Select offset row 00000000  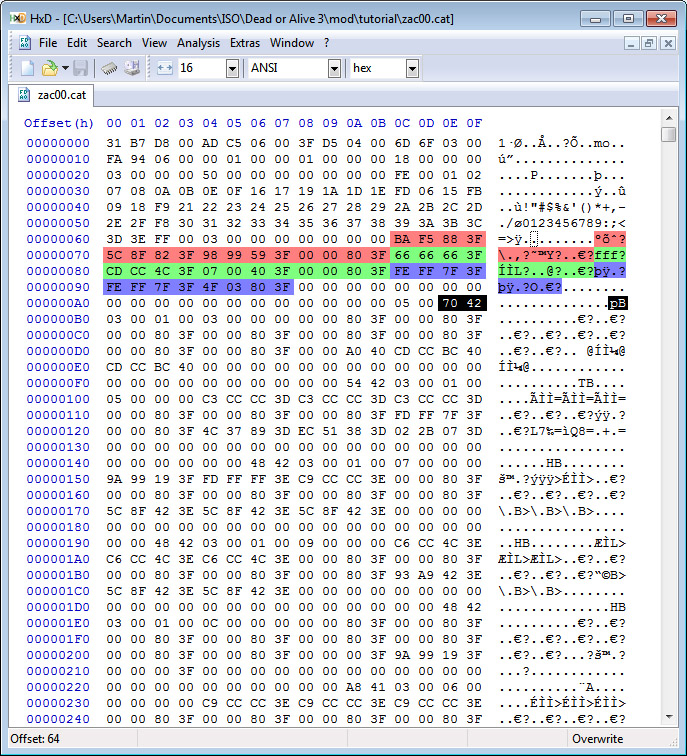tap(58, 143)
